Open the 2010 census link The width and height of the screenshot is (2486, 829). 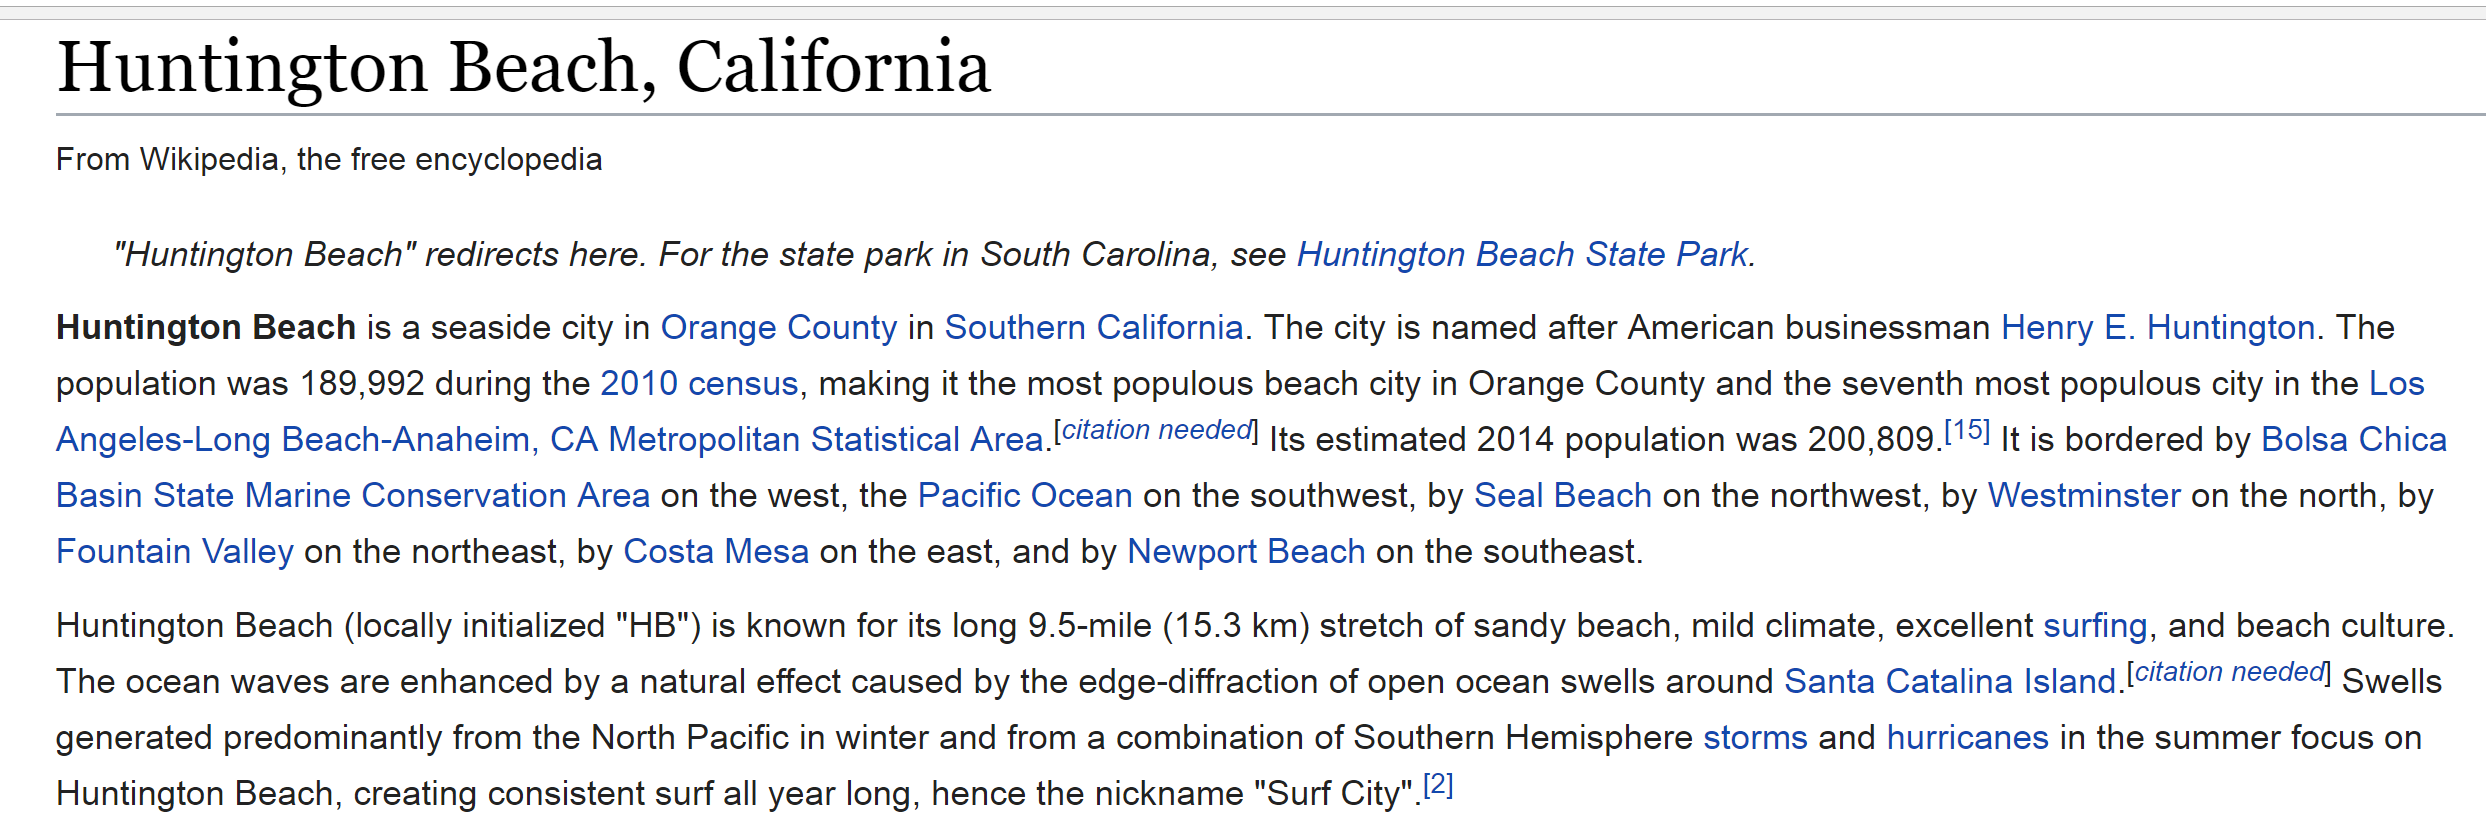click(698, 384)
